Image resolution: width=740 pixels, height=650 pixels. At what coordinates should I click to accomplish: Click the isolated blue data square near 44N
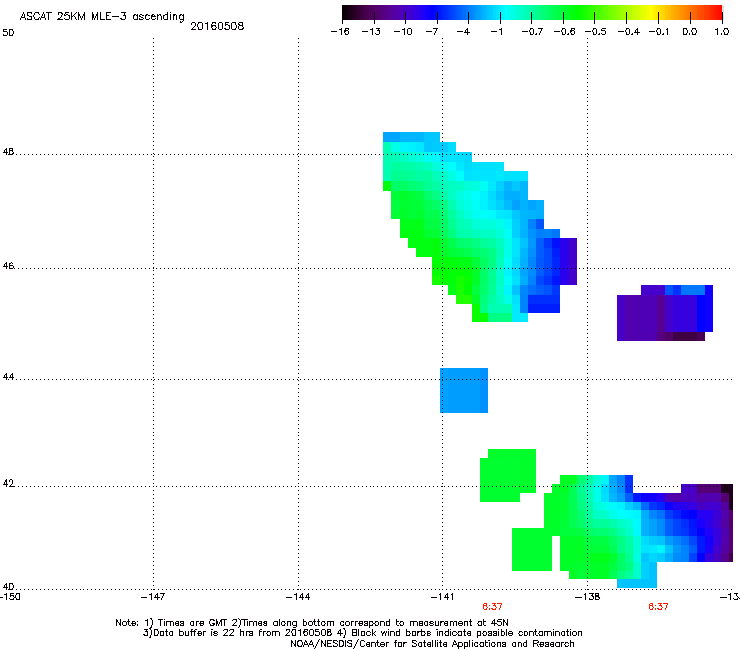[x=464, y=390]
